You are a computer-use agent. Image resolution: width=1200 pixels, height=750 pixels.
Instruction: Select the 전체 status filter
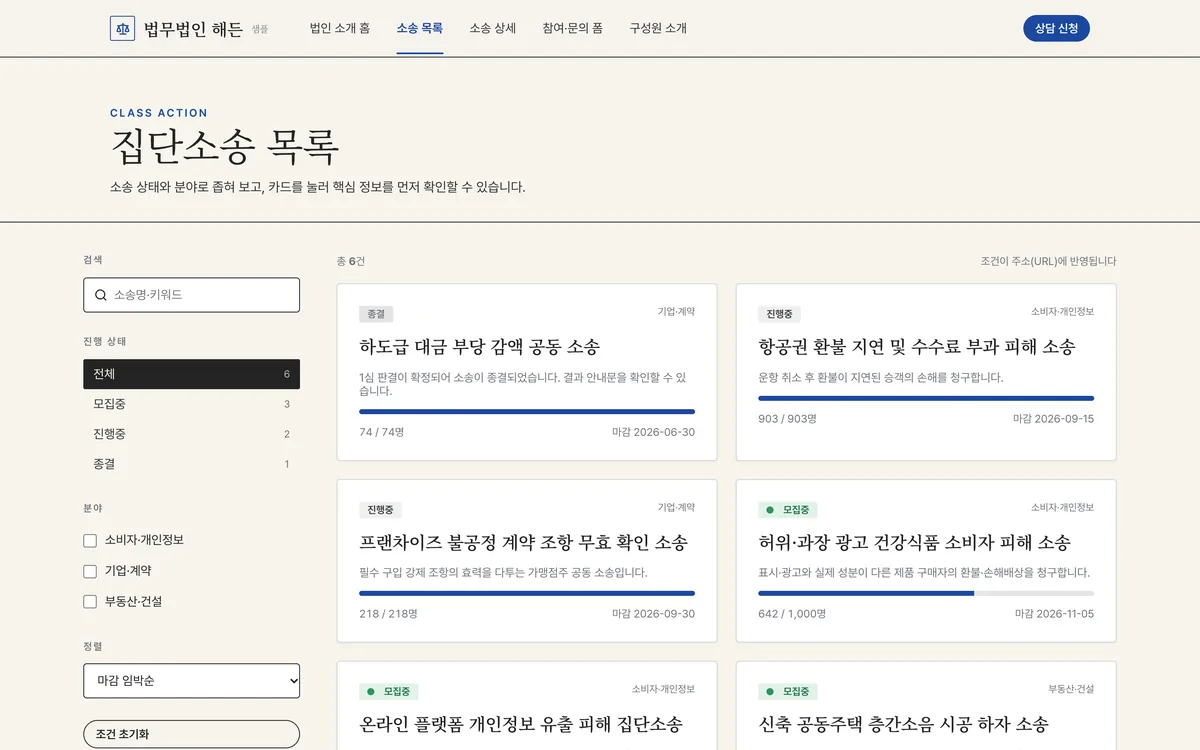(191, 374)
